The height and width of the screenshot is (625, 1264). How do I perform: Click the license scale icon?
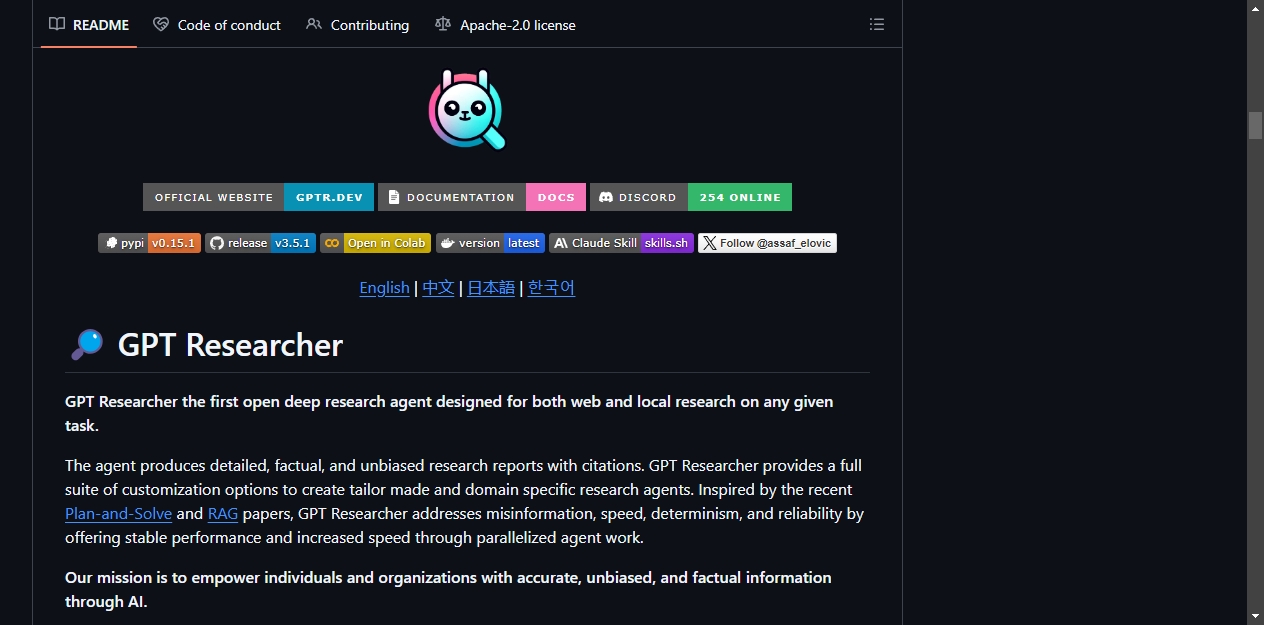point(443,24)
